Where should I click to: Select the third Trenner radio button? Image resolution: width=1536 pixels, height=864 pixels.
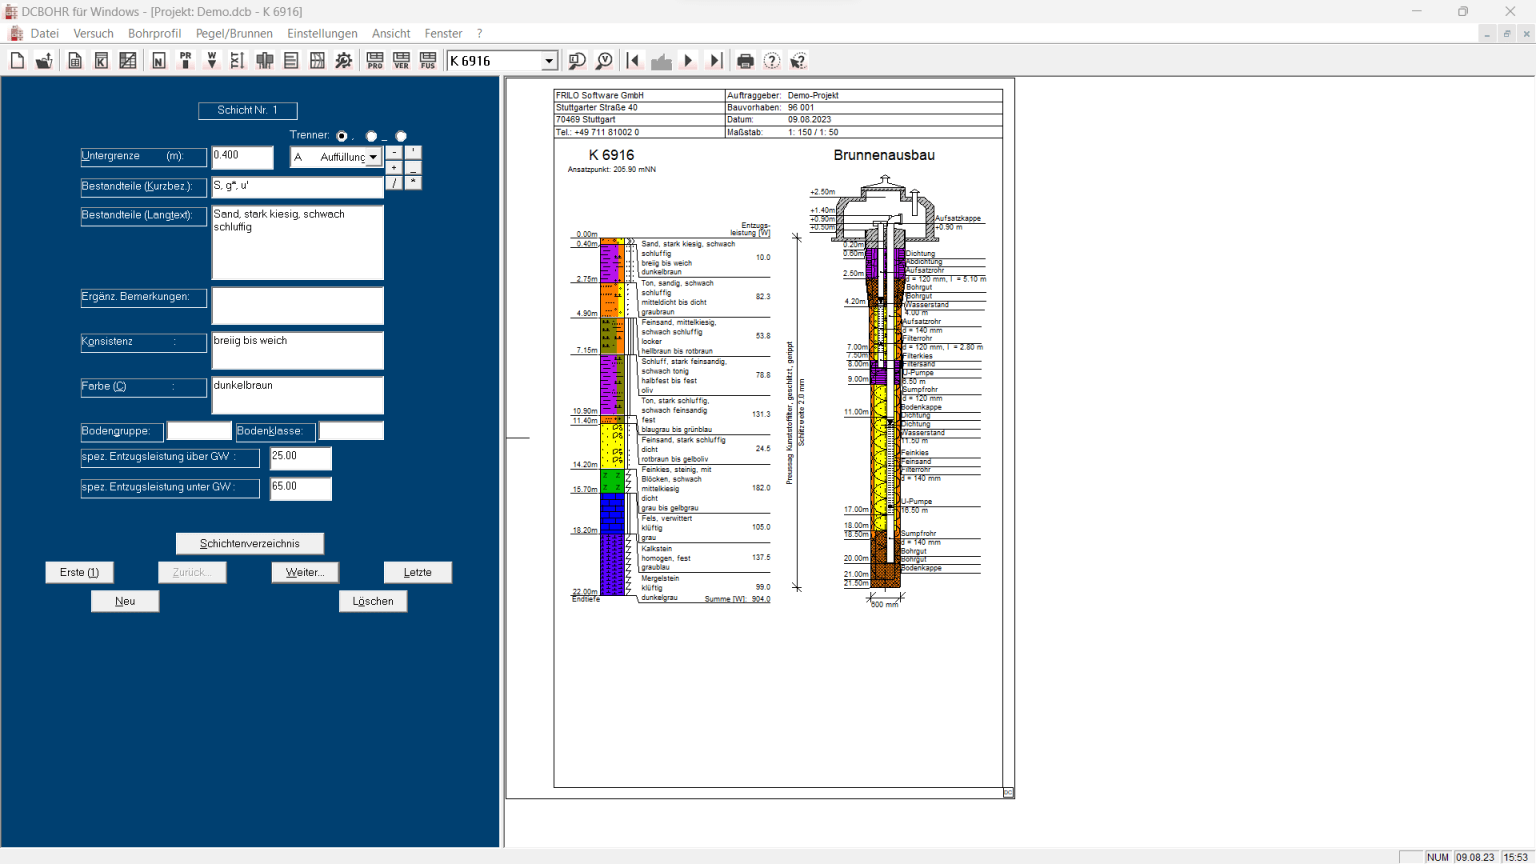click(x=401, y=136)
